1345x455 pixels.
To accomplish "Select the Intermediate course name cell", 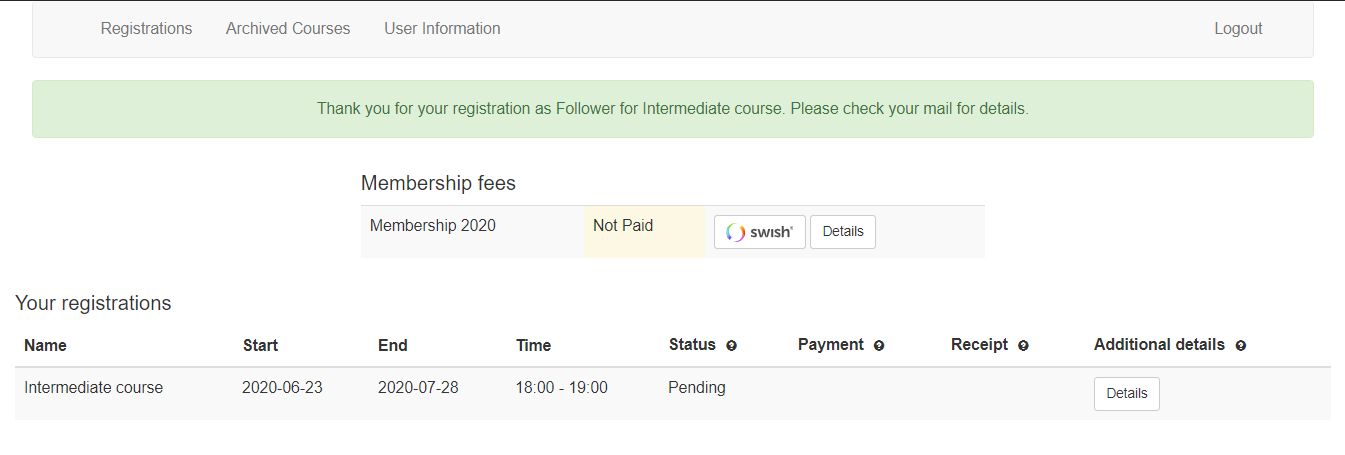I will [x=93, y=388].
